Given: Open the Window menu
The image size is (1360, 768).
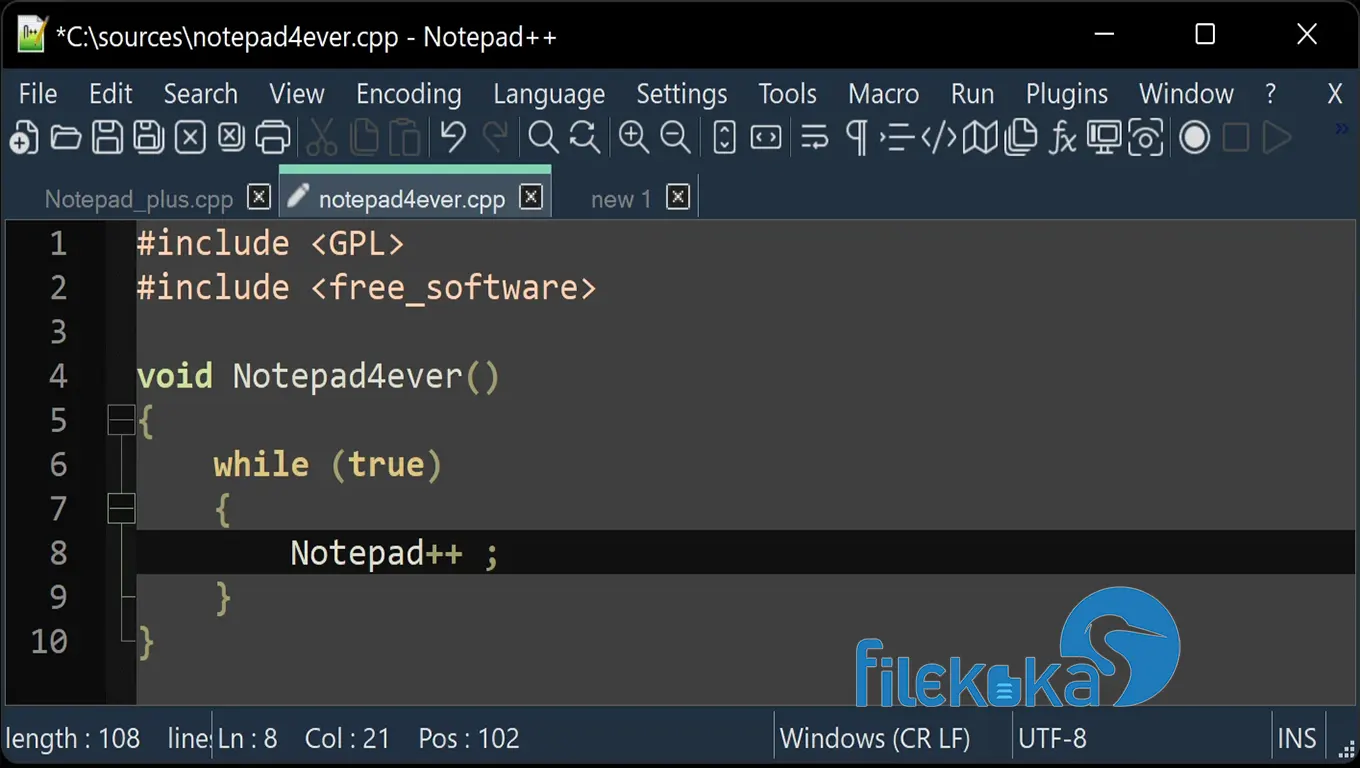Looking at the screenshot, I should (1186, 94).
